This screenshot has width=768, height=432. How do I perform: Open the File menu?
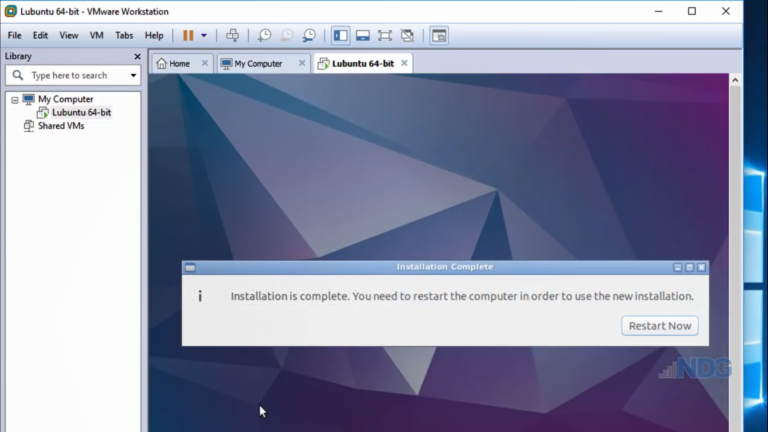14,35
